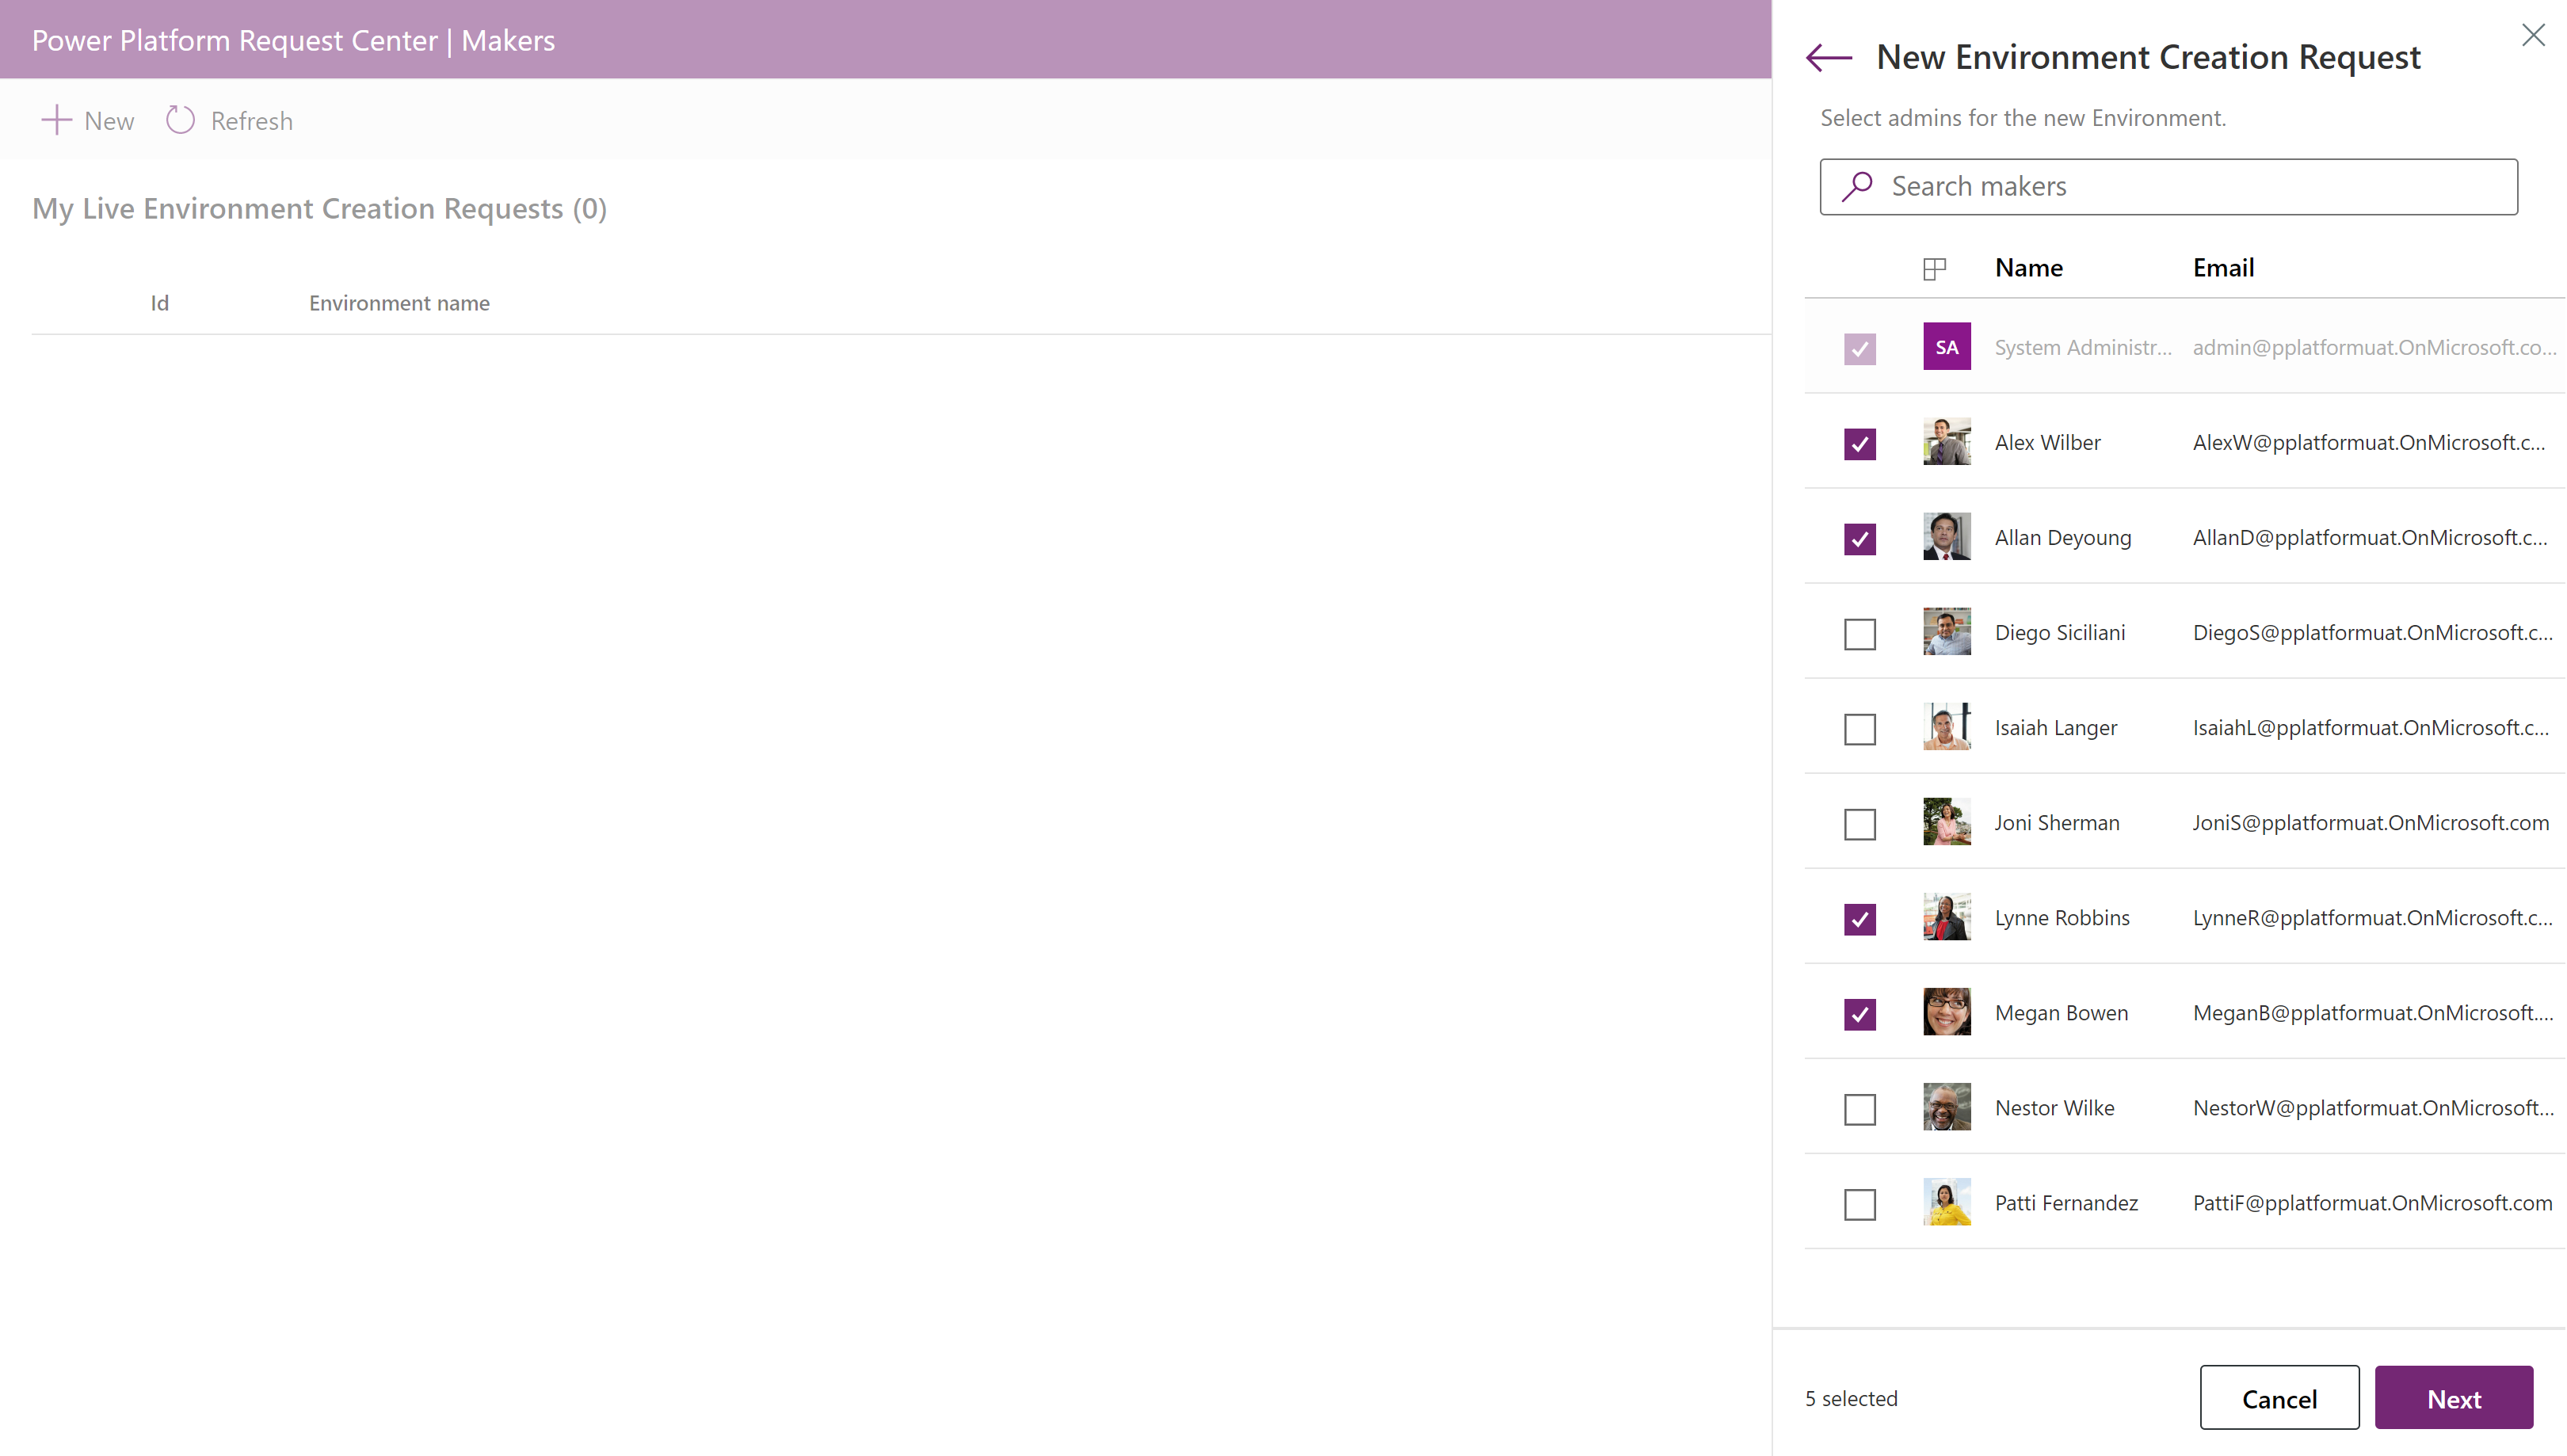Click the Megan Bowen profile photo icon
Image resolution: width=2567 pixels, height=1456 pixels.
(x=1947, y=1012)
